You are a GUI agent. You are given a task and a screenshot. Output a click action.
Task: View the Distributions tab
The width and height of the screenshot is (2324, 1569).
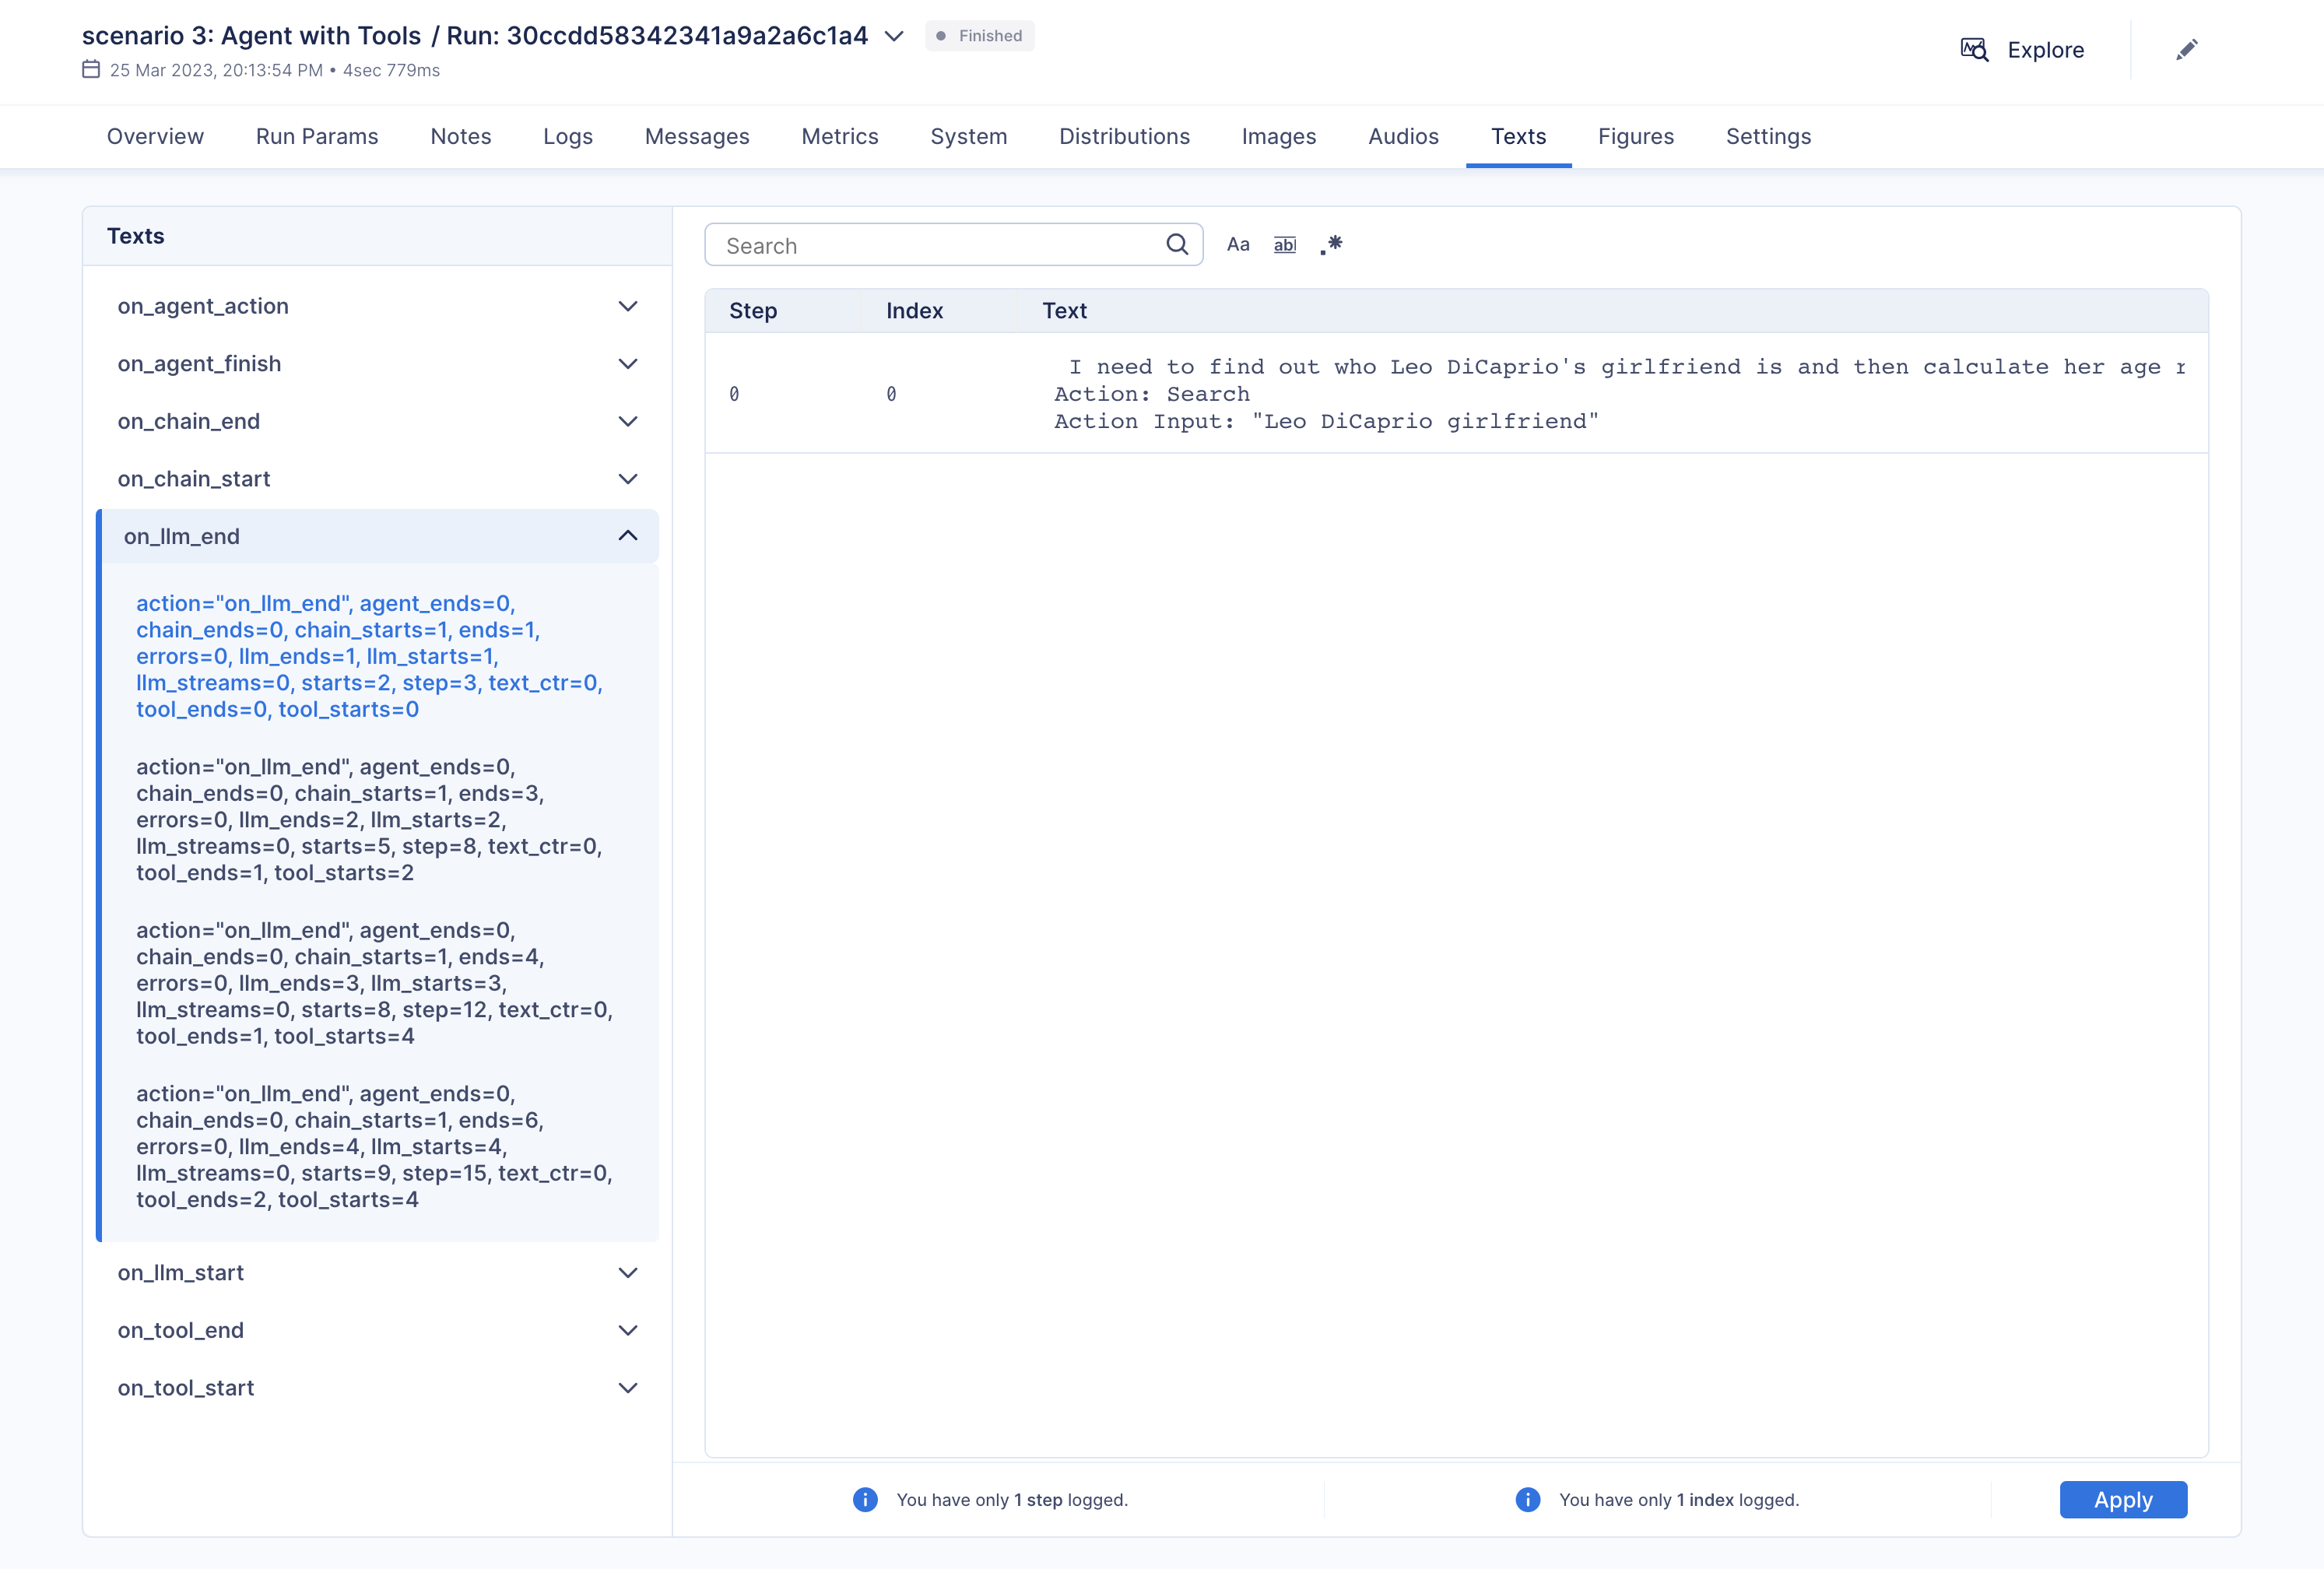(x=1124, y=136)
